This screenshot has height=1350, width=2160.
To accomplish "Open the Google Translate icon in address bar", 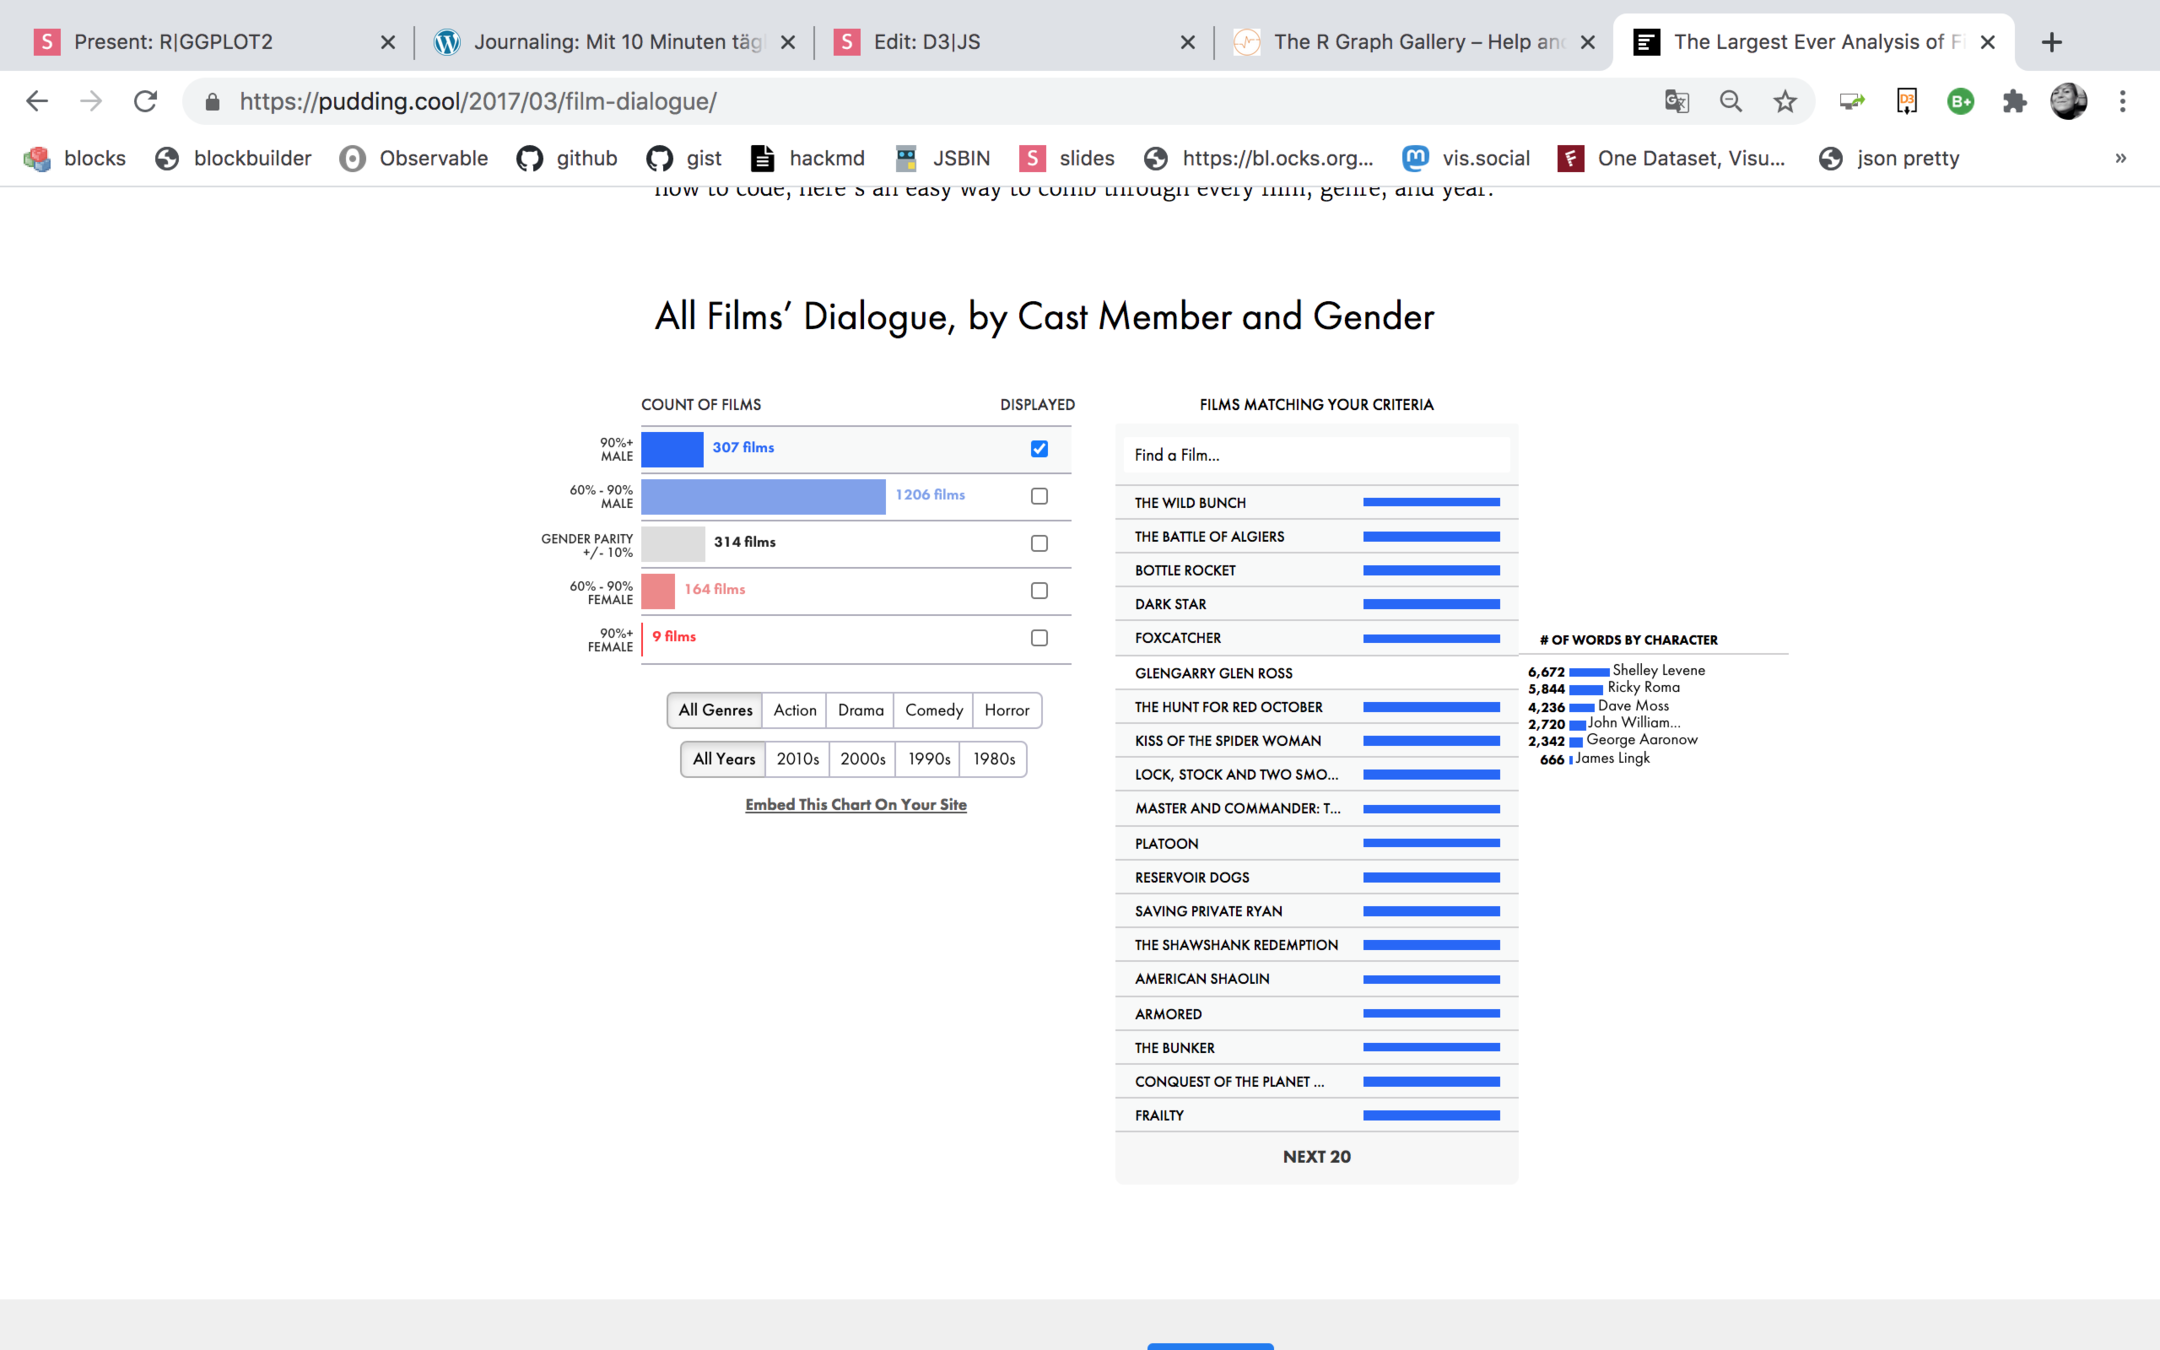I will [x=1676, y=101].
